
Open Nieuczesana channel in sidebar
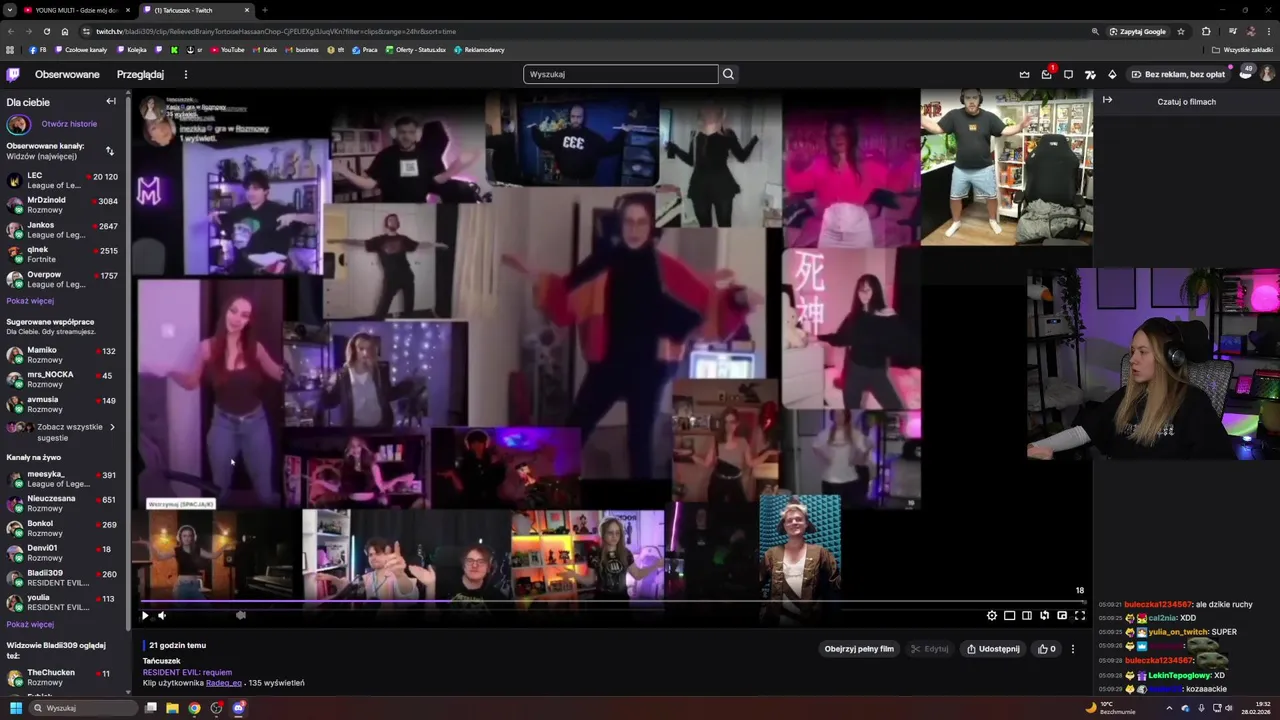pos(62,503)
